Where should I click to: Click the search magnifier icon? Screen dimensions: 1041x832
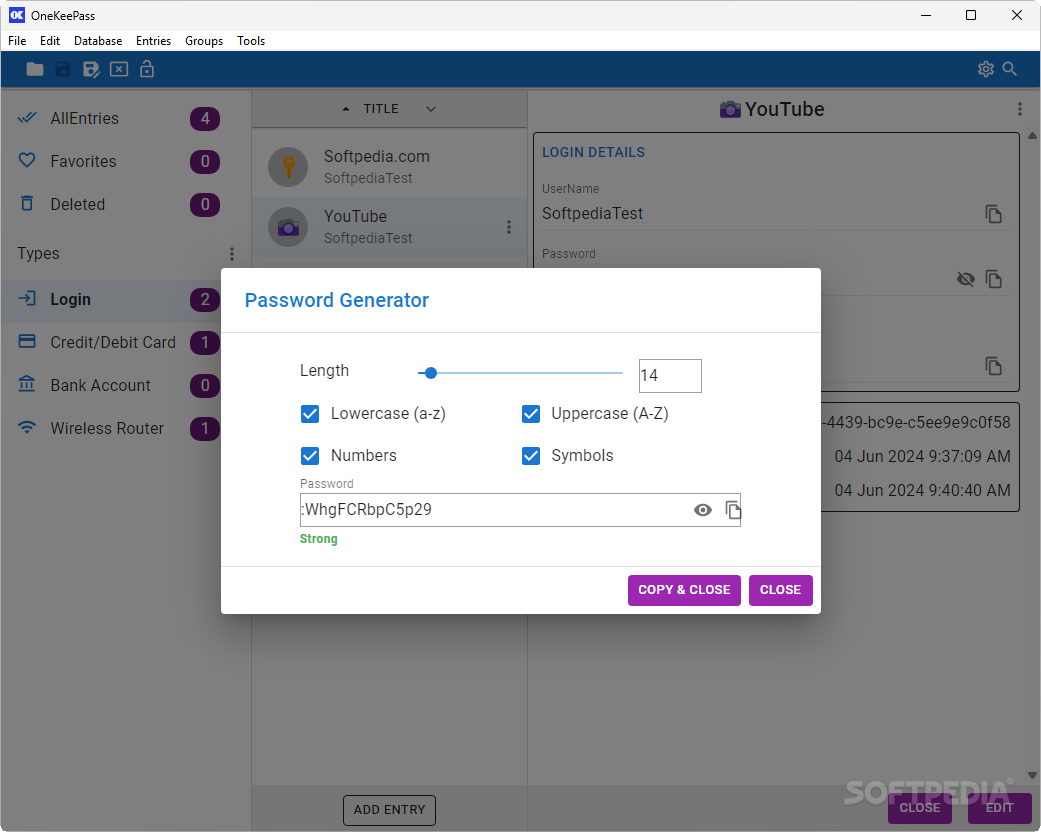pos(1010,69)
